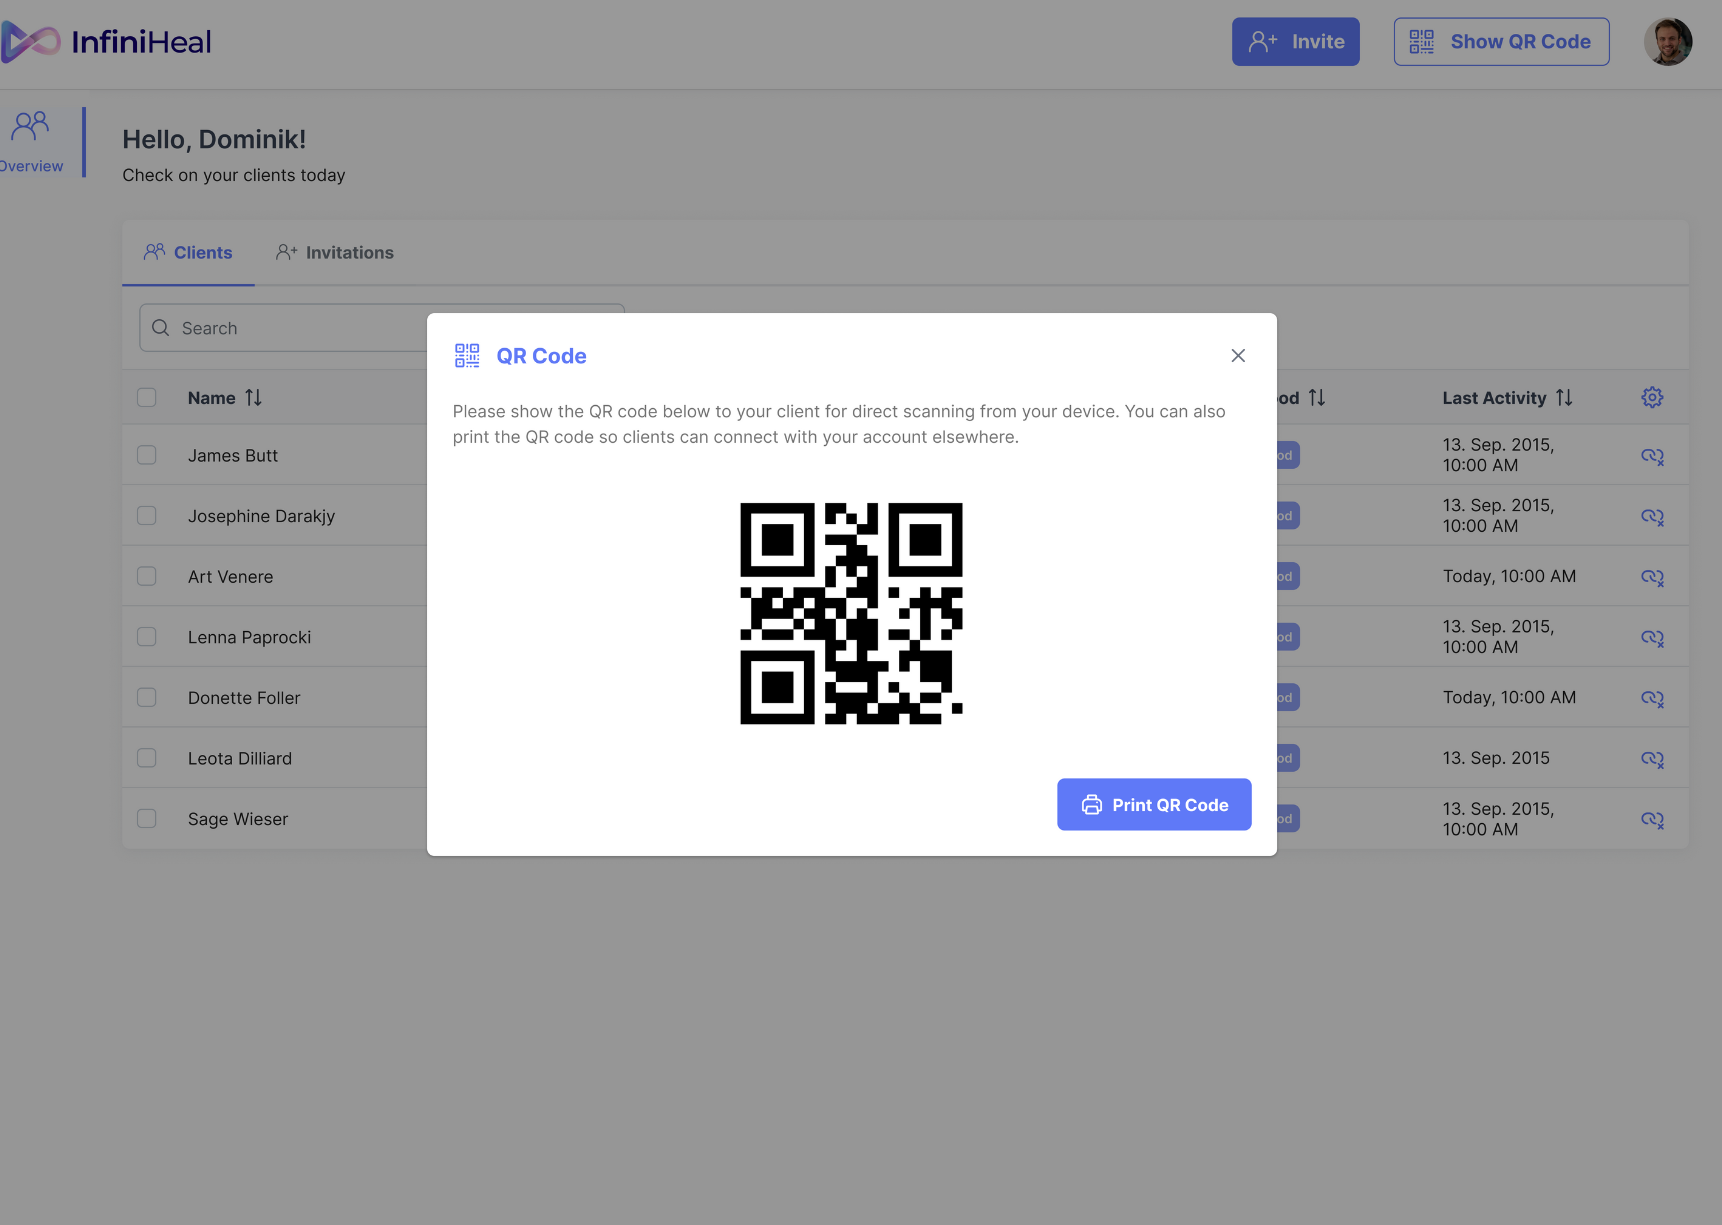
Task: Open table settings gear icon
Action: (x=1652, y=398)
